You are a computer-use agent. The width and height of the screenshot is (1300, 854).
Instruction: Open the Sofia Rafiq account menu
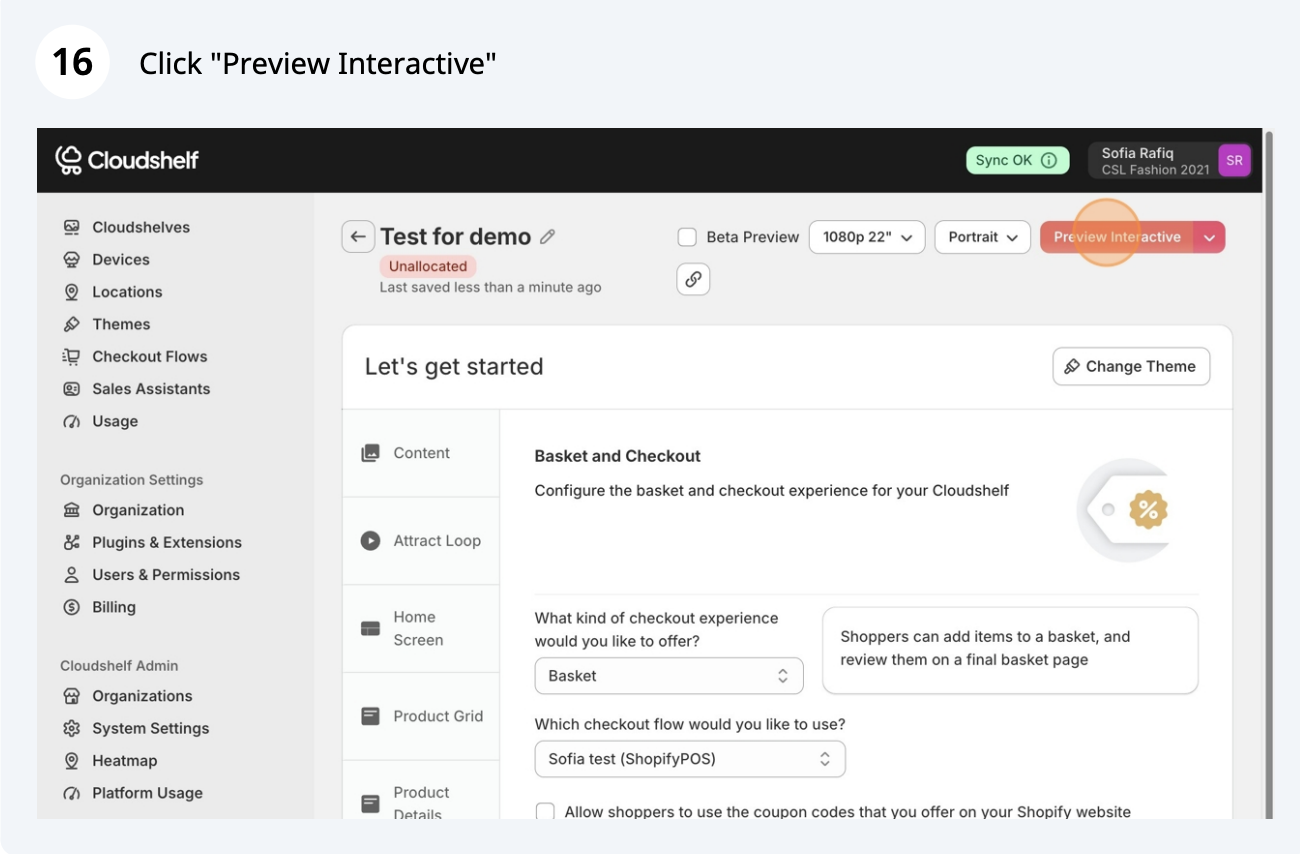pyautogui.click(x=1169, y=160)
